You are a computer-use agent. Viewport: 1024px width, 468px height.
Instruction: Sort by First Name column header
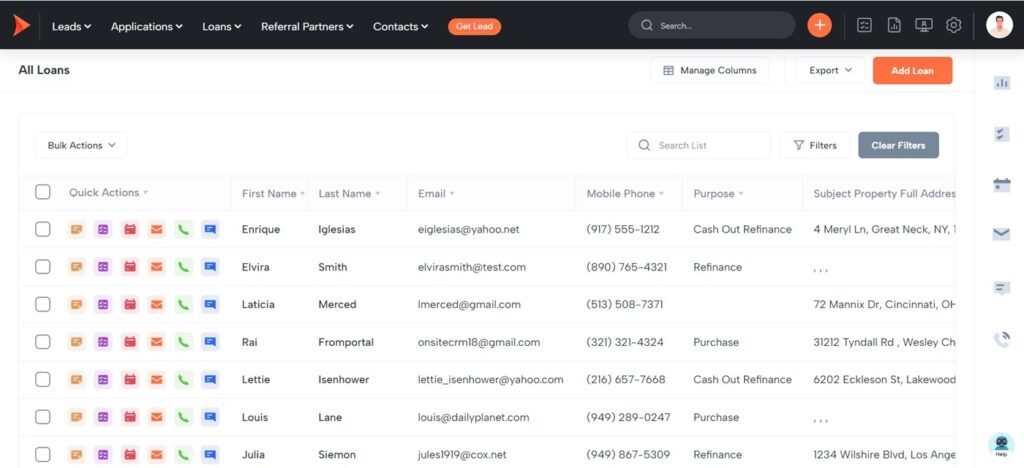coord(269,194)
